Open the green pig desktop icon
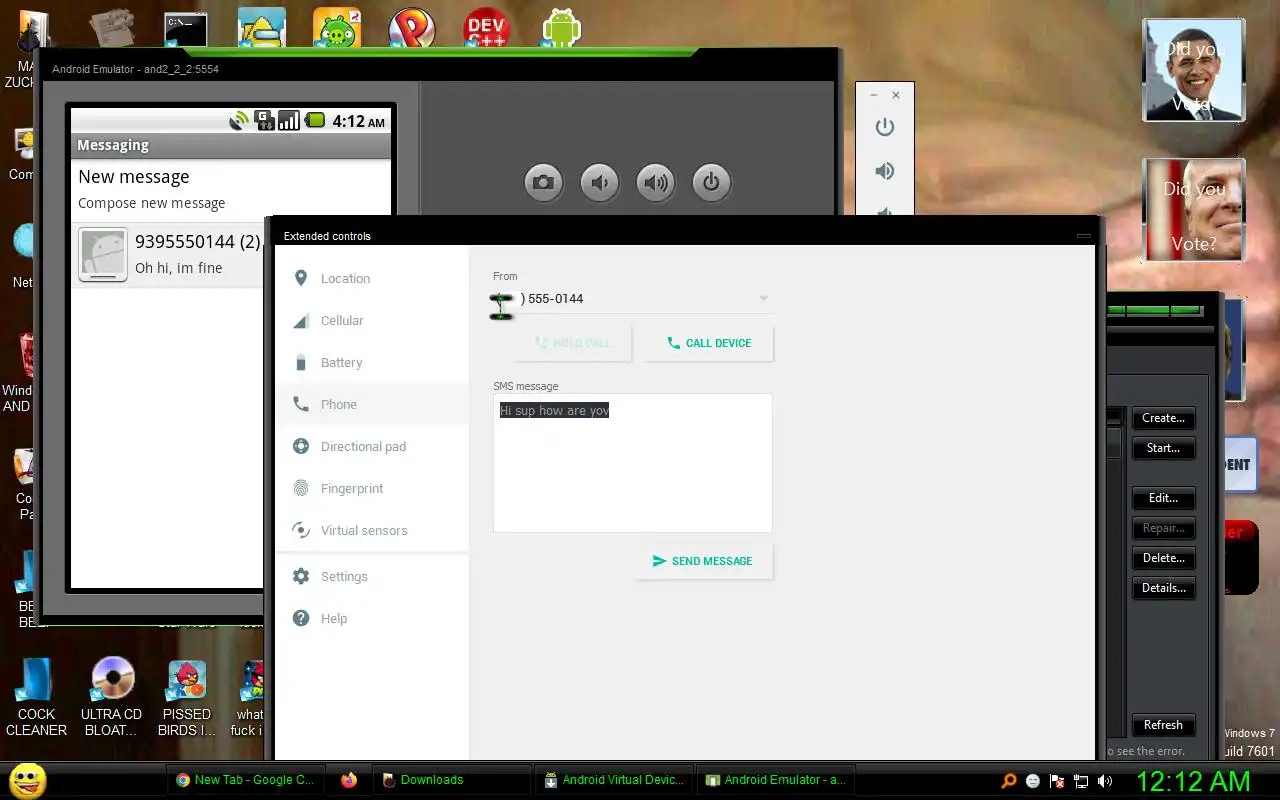The image size is (1280, 800). click(x=337, y=28)
